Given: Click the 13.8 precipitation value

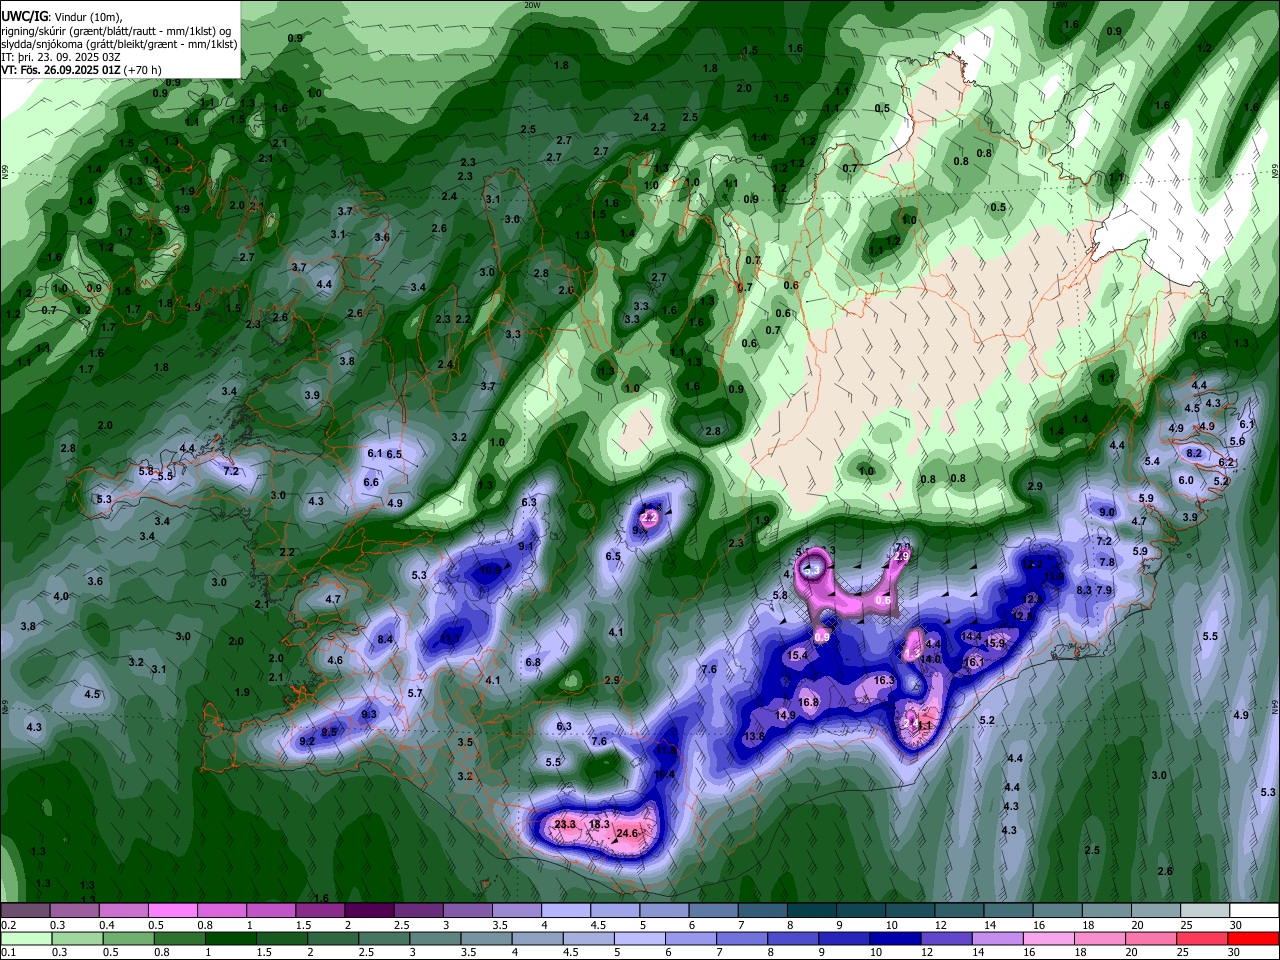Looking at the screenshot, I should tap(754, 736).
